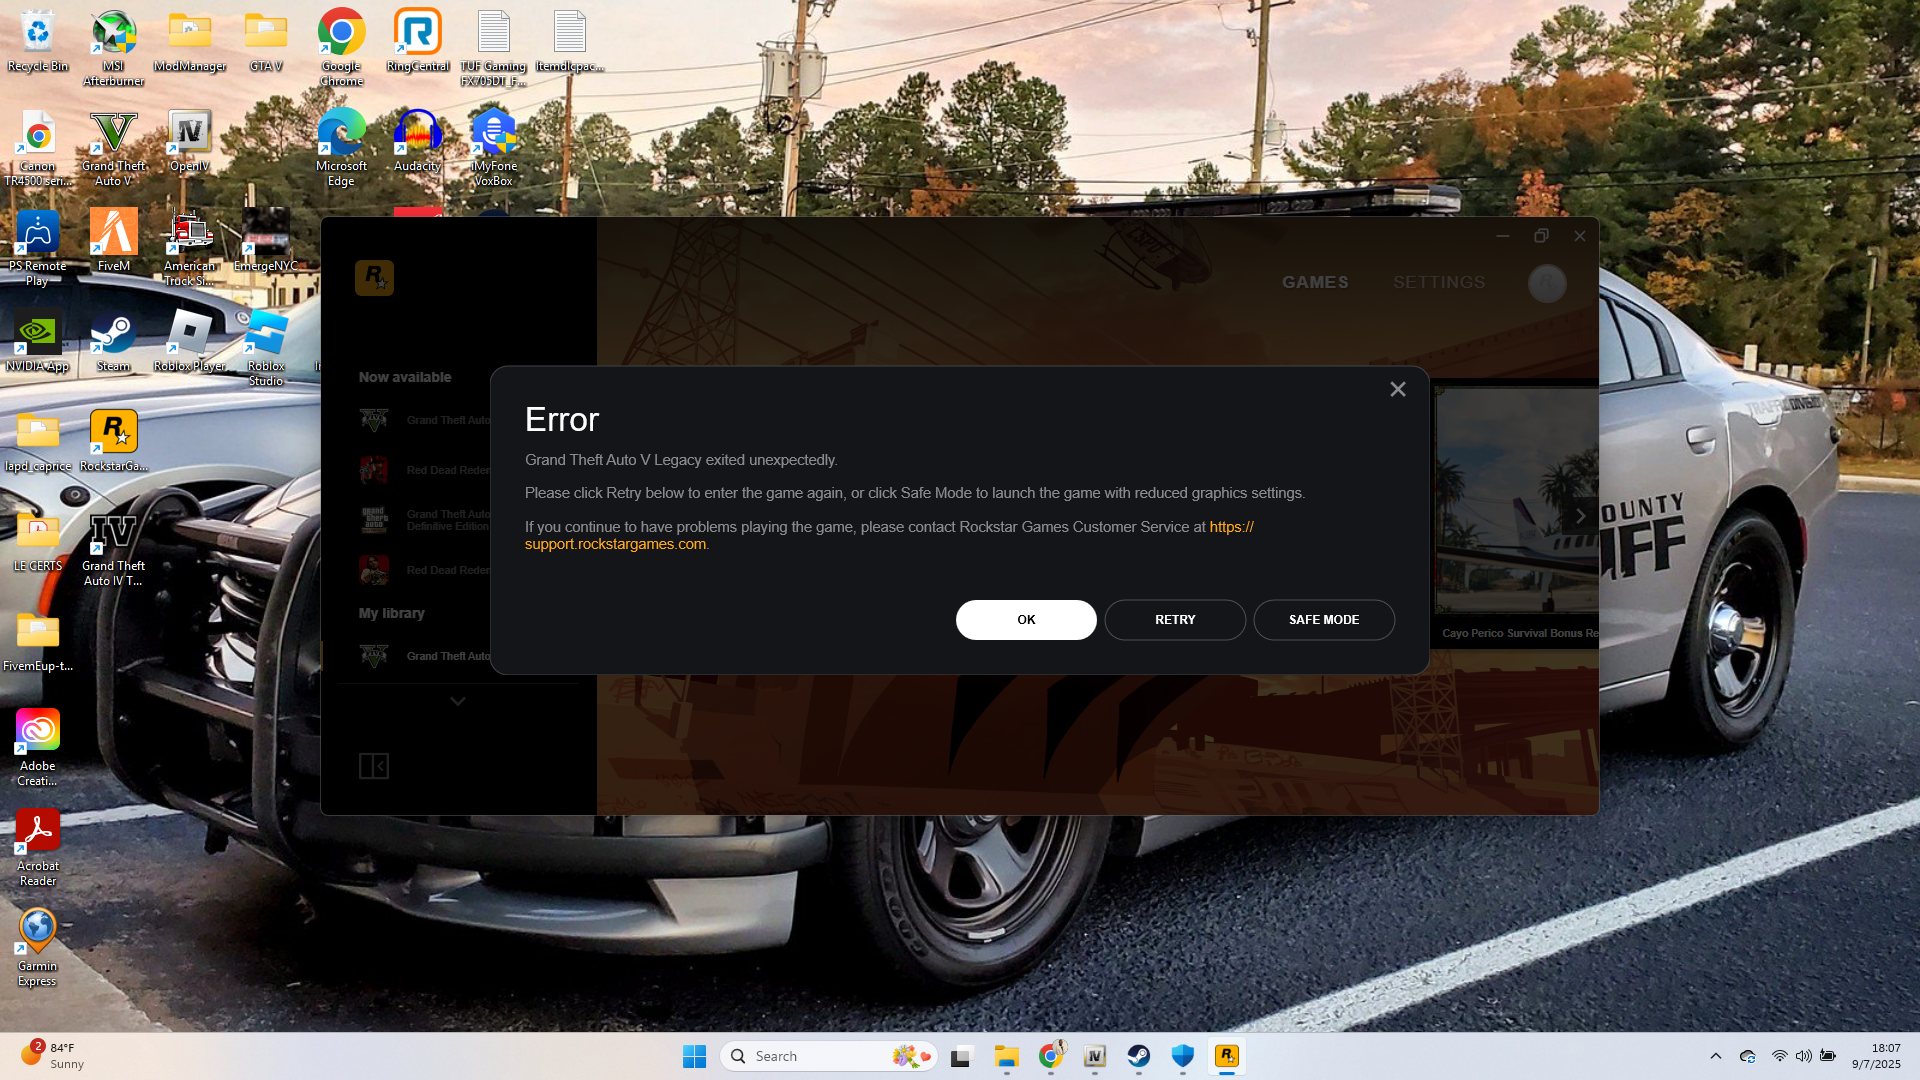
Task: Advance the news carousel with right arrow
Action: (1580, 516)
